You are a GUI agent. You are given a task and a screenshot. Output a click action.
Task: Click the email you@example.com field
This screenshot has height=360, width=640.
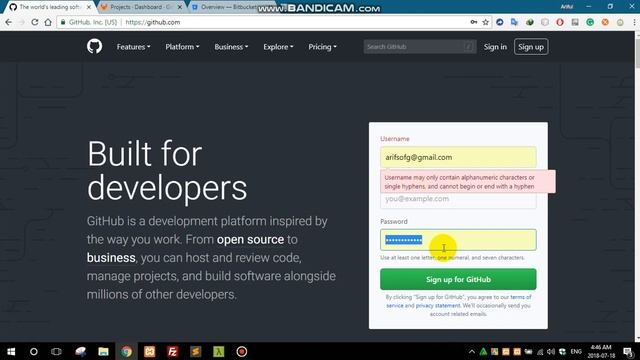(458, 200)
